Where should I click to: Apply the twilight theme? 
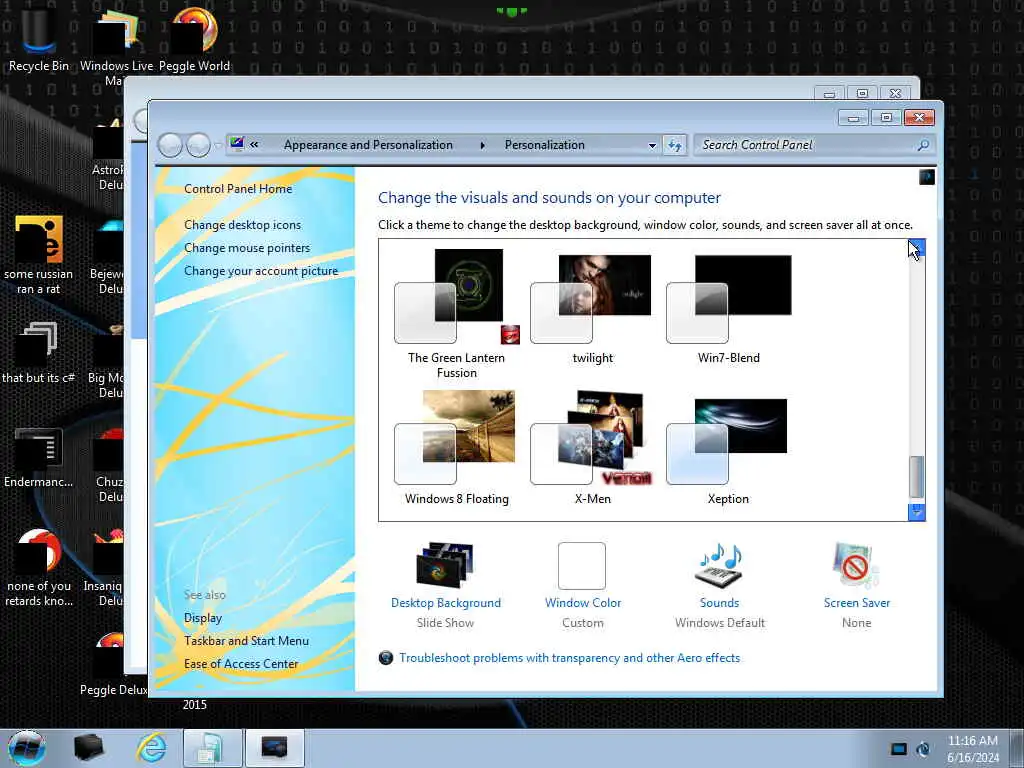point(592,309)
